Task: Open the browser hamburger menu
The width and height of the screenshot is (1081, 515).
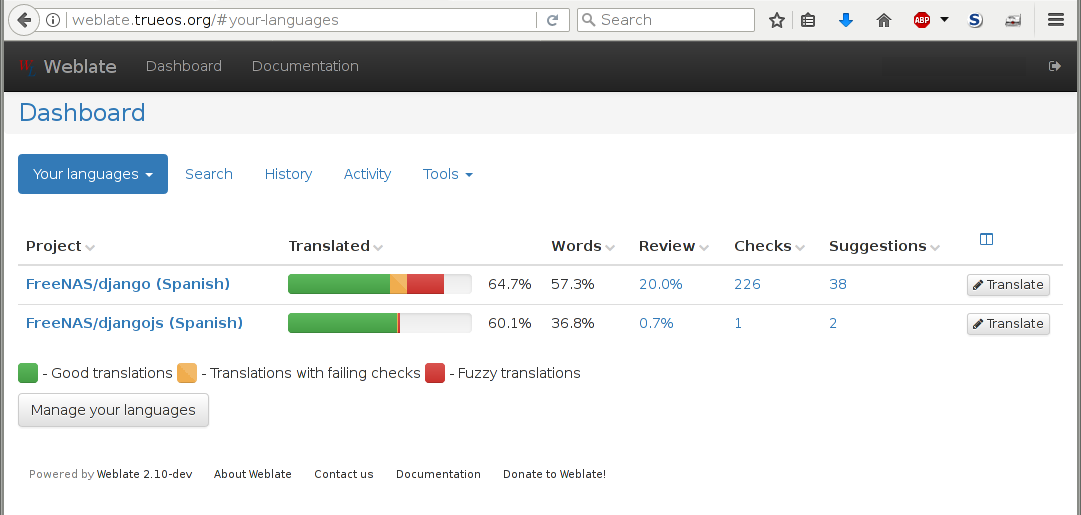Action: (1055, 20)
